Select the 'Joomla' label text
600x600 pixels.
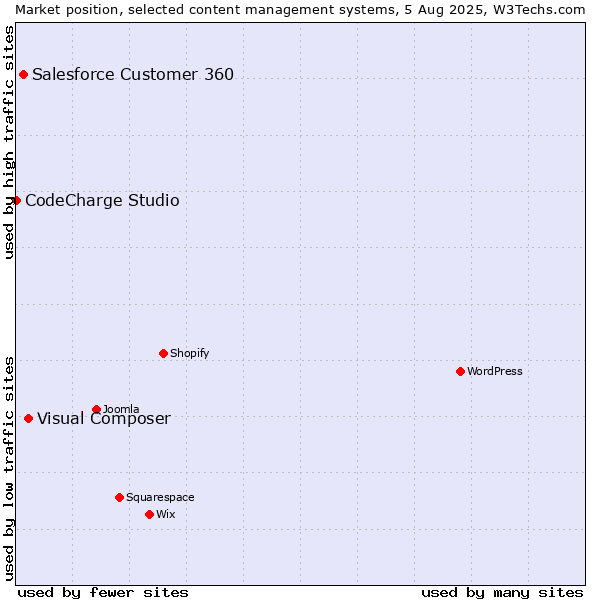point(121,409)
